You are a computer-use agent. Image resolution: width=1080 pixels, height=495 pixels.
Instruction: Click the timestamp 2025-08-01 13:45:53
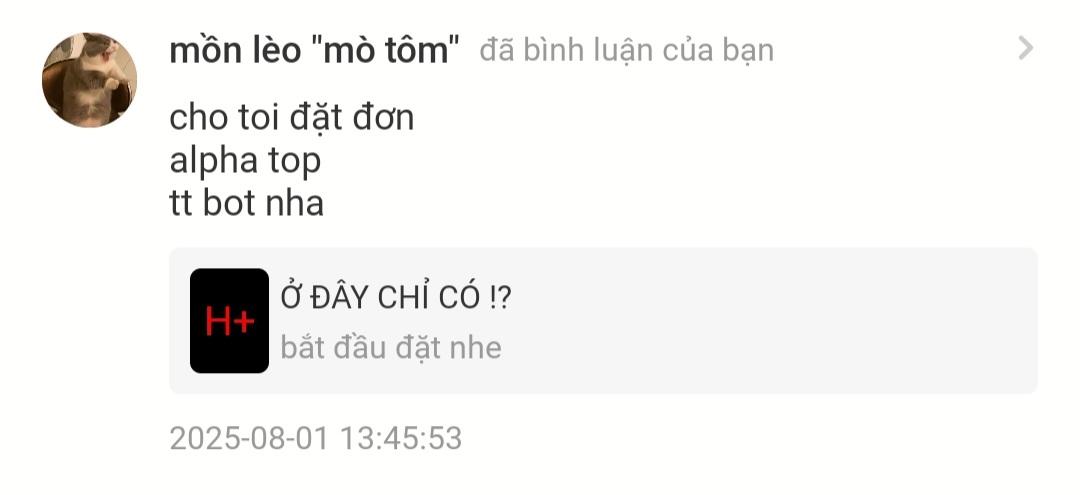pyautogui.click(x=315, y=439)
